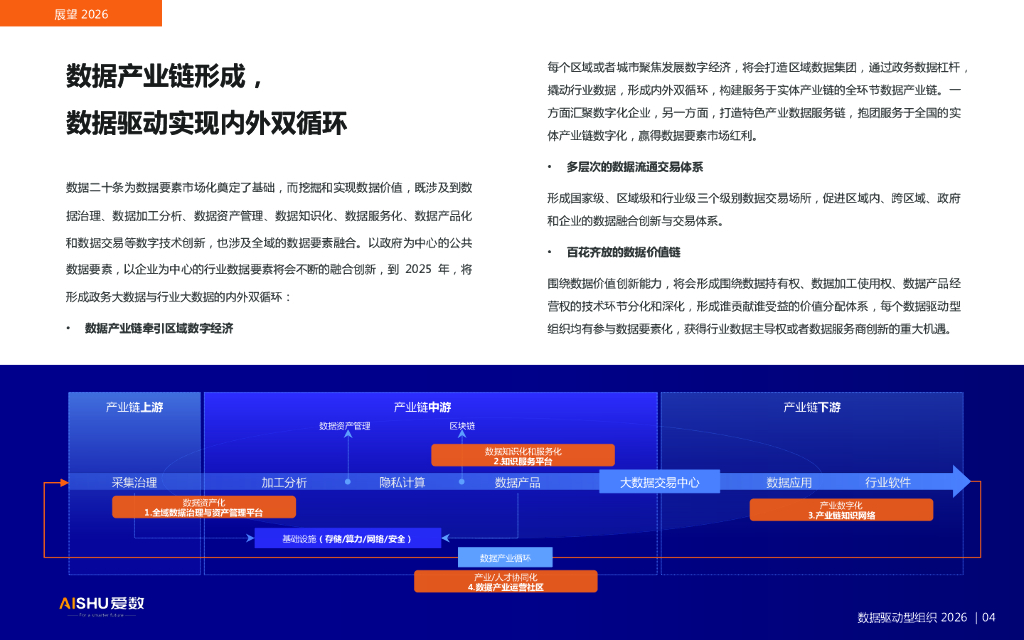Click the large arrowhead after 行业软件
This screenshot has height=640, width=1024.
(x=961, y=481)
